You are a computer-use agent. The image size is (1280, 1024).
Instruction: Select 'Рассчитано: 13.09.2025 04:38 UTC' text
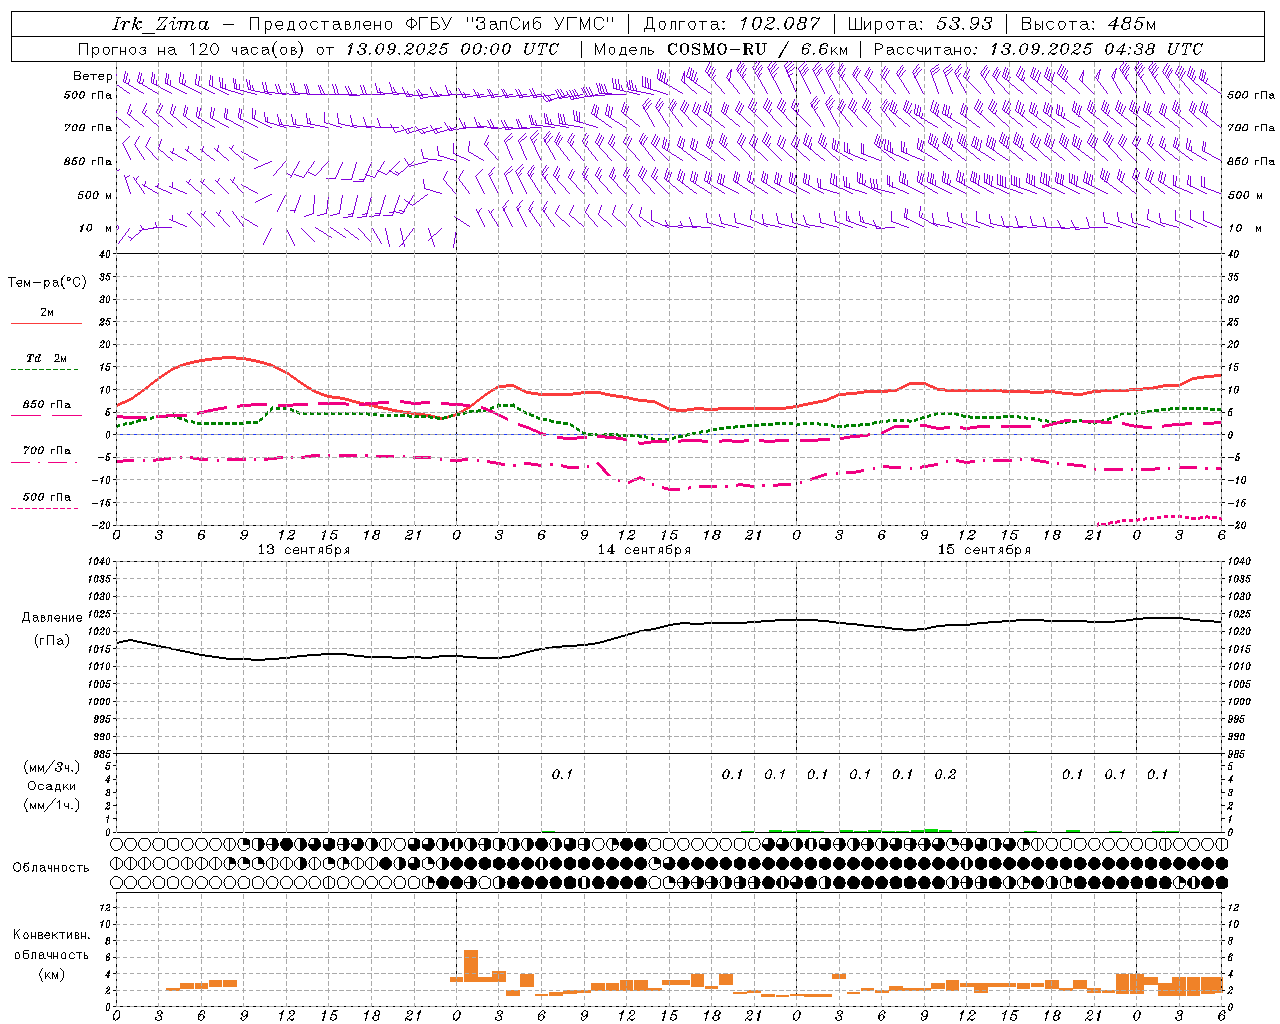1038,49
